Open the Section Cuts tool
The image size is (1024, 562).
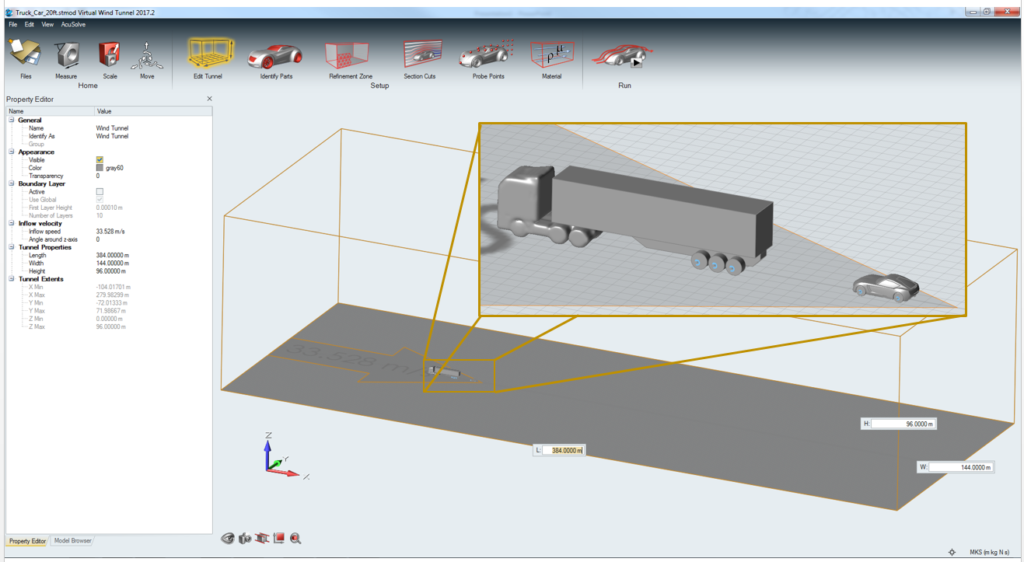(420, 55)
